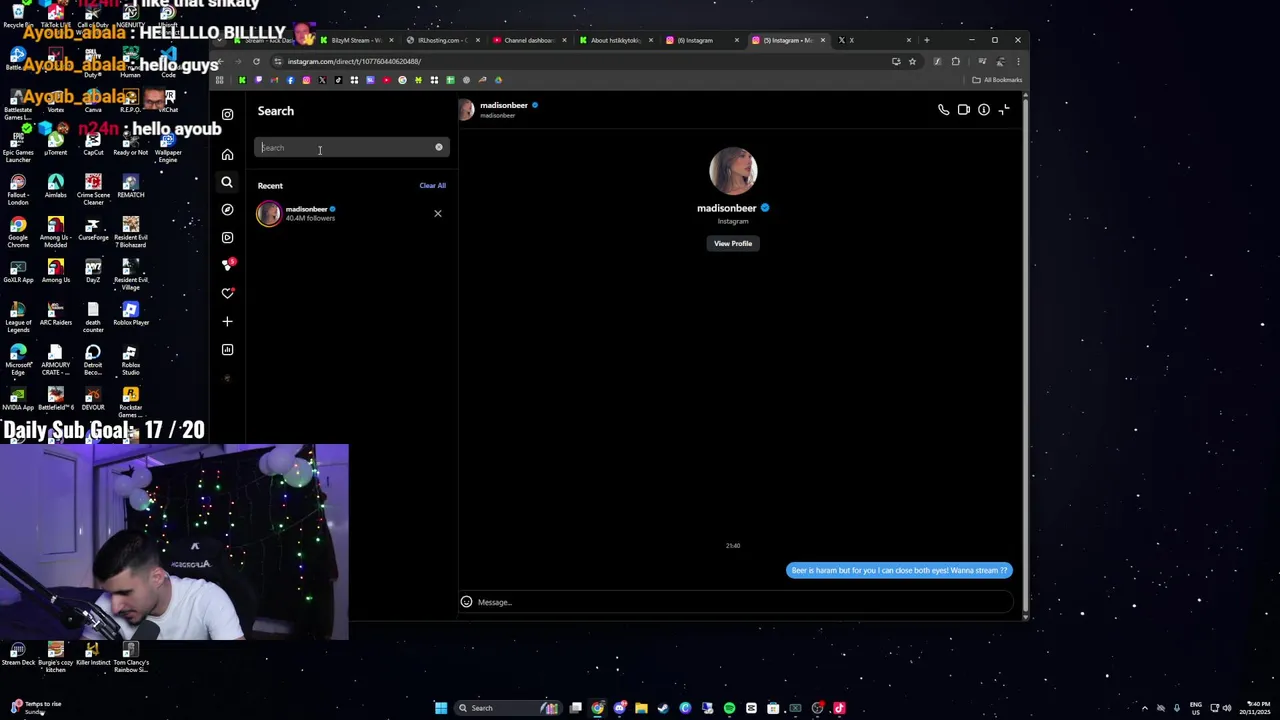Click the minimize chat icon in chat header
This screenshot has width=1280, height=720.
coord(1004,110)
